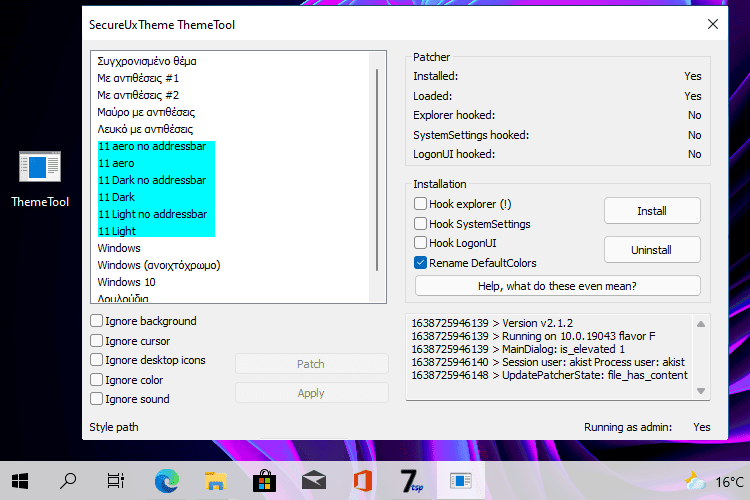The width and height of the screenshot is (750, 500).
Task: Click the Patch button
Action: pos(311,364)
